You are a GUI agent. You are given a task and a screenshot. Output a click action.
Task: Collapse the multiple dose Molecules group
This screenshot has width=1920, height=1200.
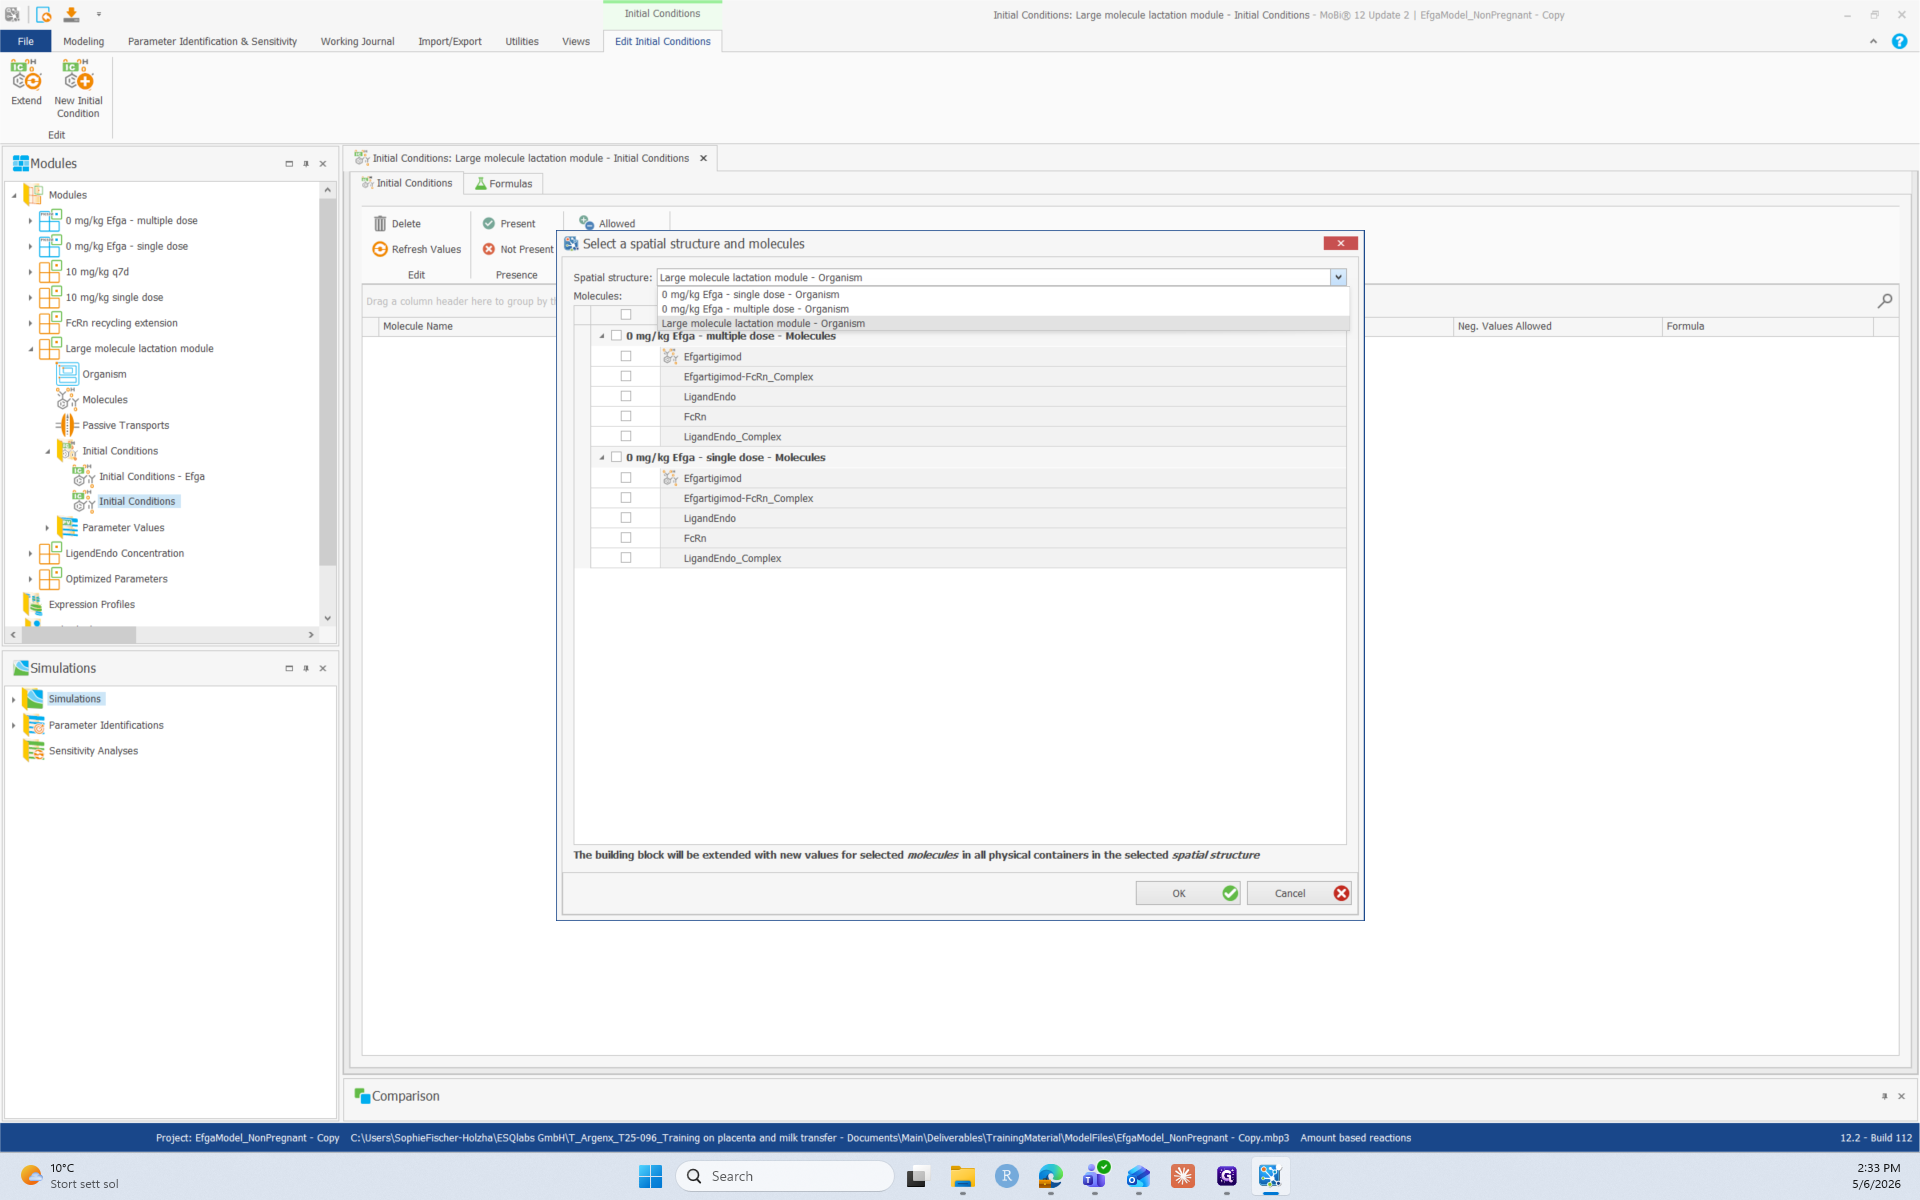[602, 336]
